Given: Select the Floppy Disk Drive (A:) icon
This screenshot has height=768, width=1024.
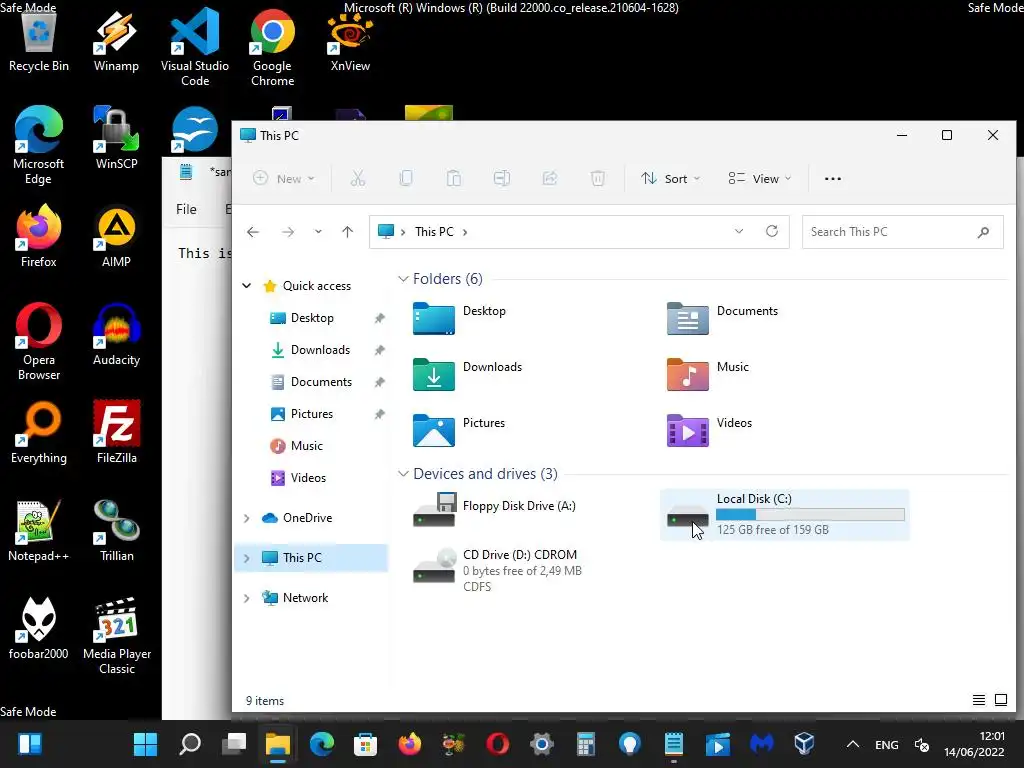Looking at the screenshot, I should [x=434, y=509].
